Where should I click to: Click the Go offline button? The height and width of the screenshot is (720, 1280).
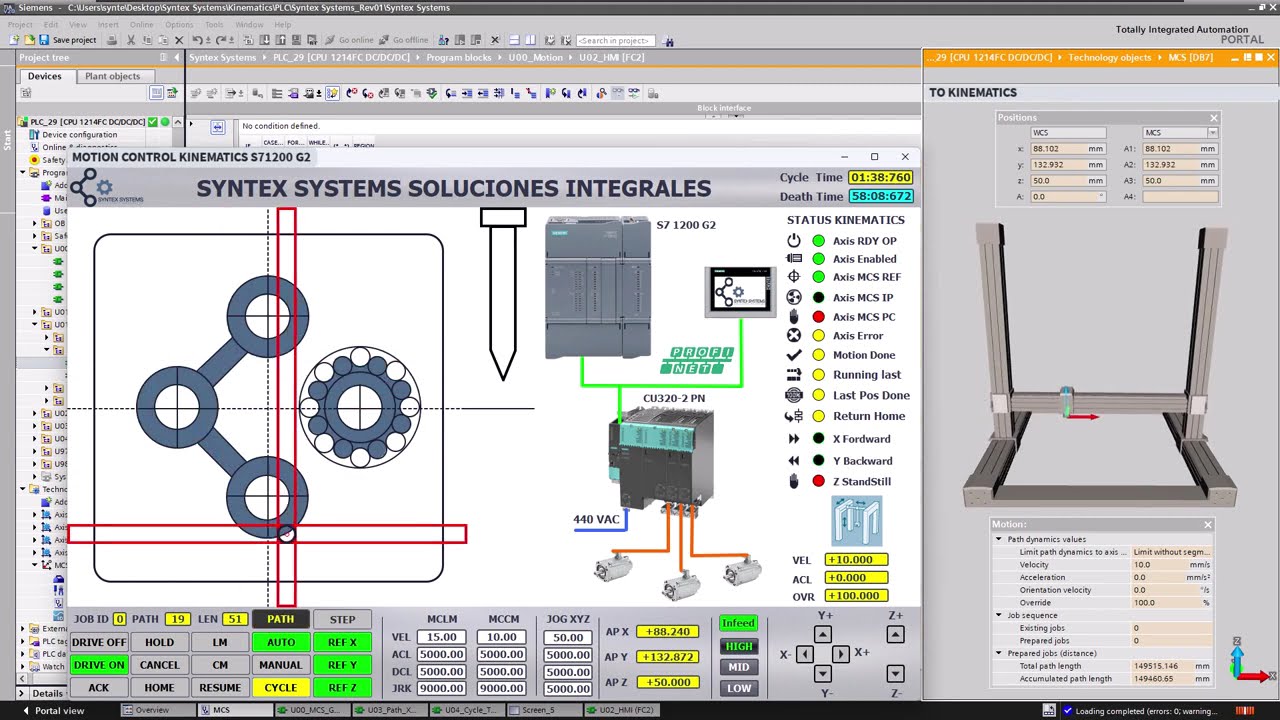pos(403,40)
